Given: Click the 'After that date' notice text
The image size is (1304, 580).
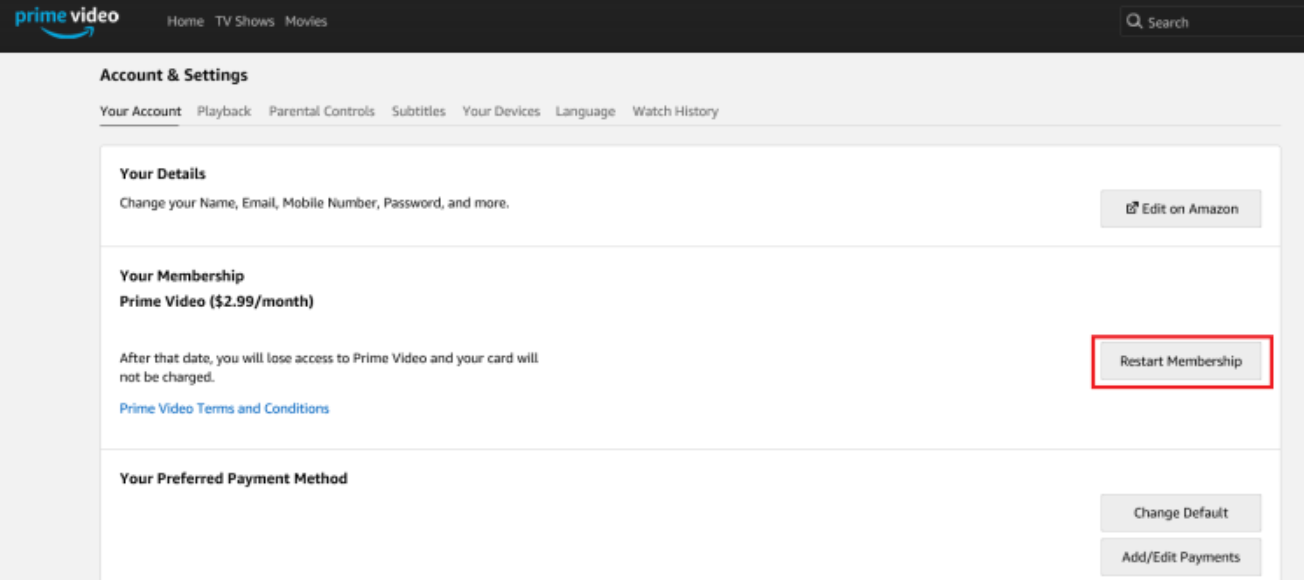Looking at the screenshot, I should click(x=329, y=367).
